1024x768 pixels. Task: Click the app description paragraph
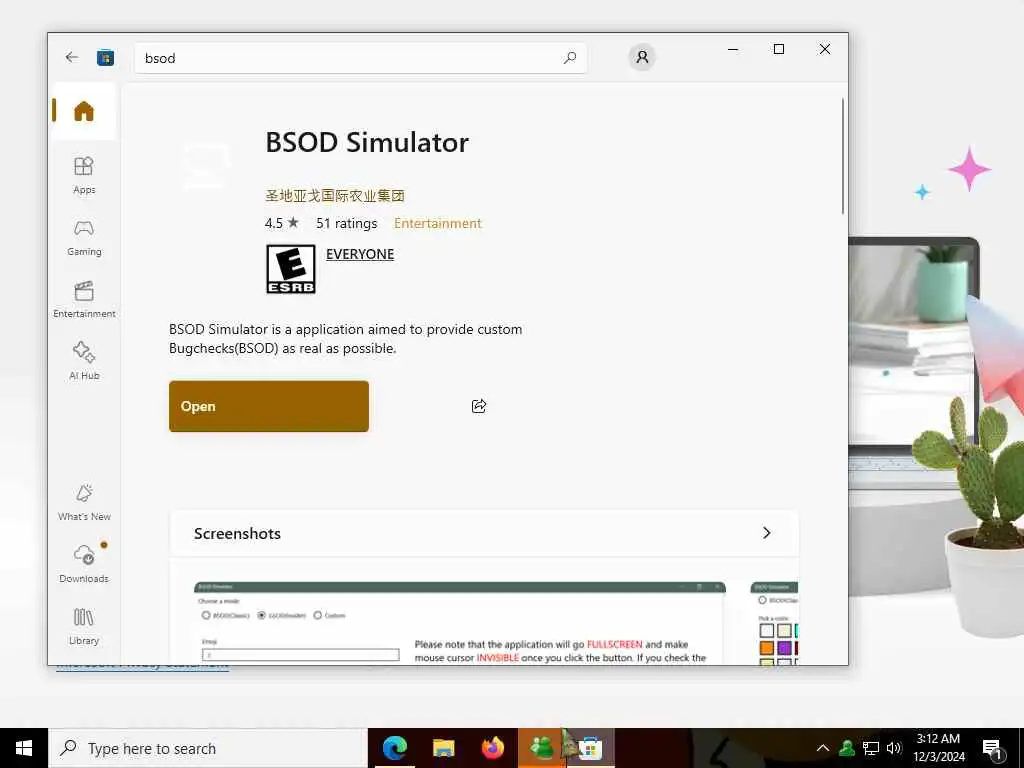[x=345, y=338]
